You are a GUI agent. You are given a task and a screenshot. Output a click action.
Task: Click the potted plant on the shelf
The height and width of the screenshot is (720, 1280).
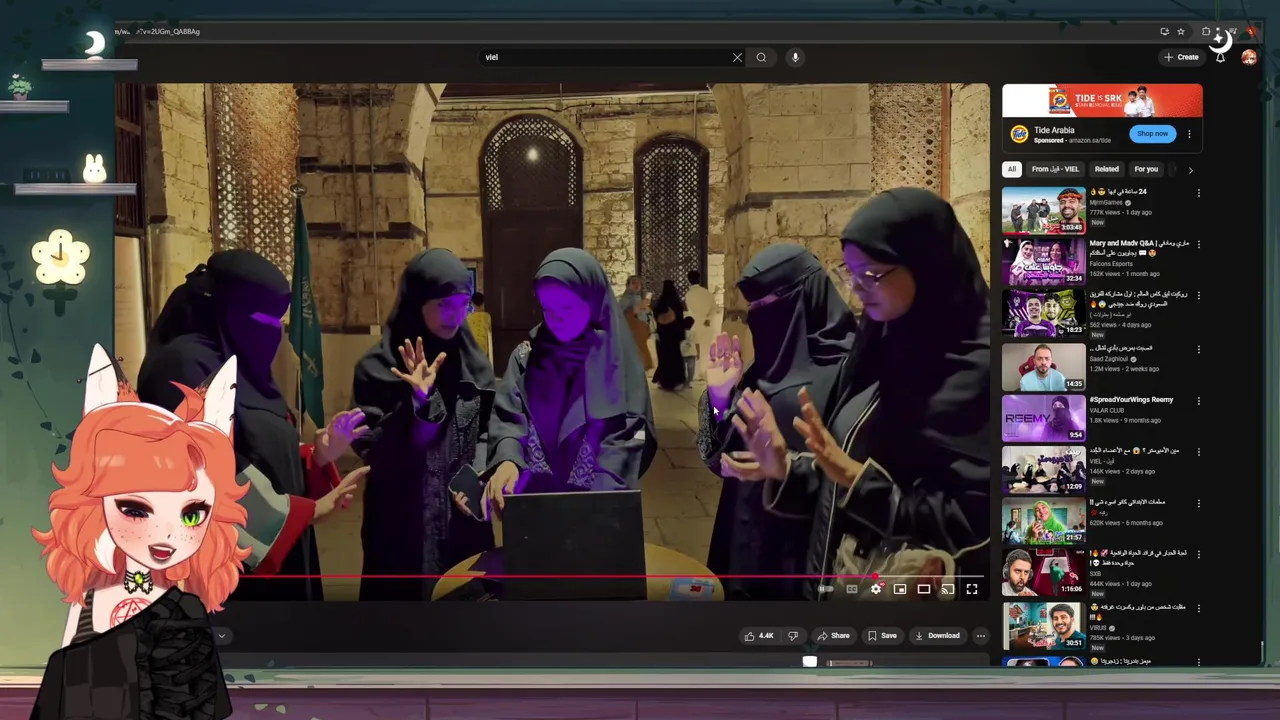(x=19, y=87)
